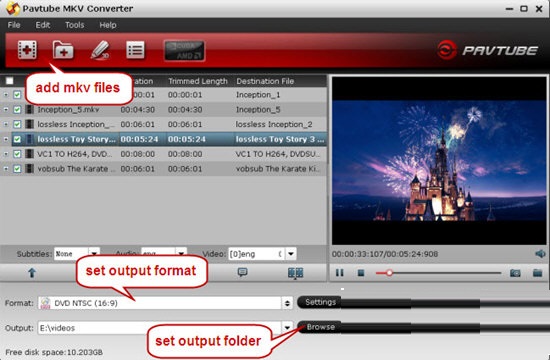Toggle the CUDA AMD acceleration button
550x360 pixels.
point(185,51)
